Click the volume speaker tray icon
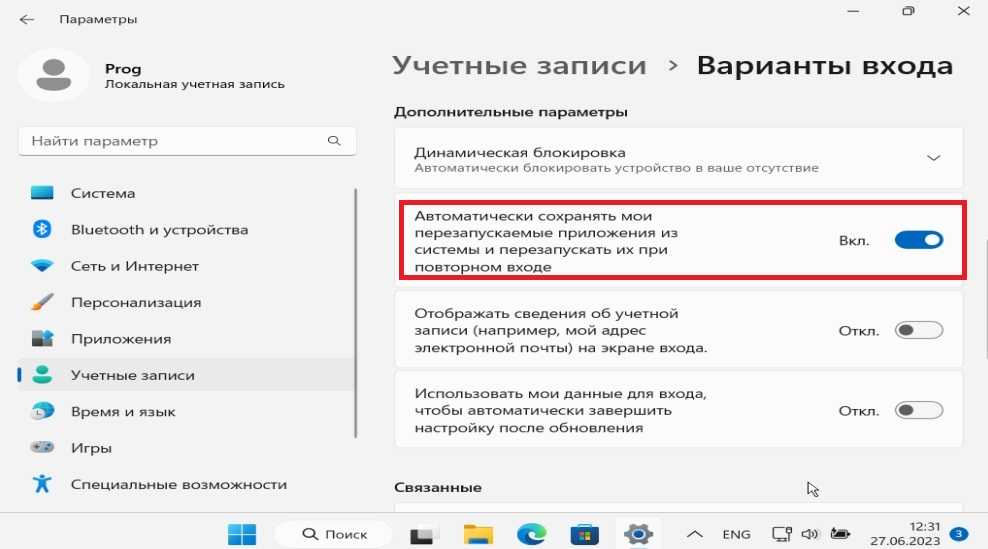This screenshot has height=549, width=988. (x=810, y=535)
